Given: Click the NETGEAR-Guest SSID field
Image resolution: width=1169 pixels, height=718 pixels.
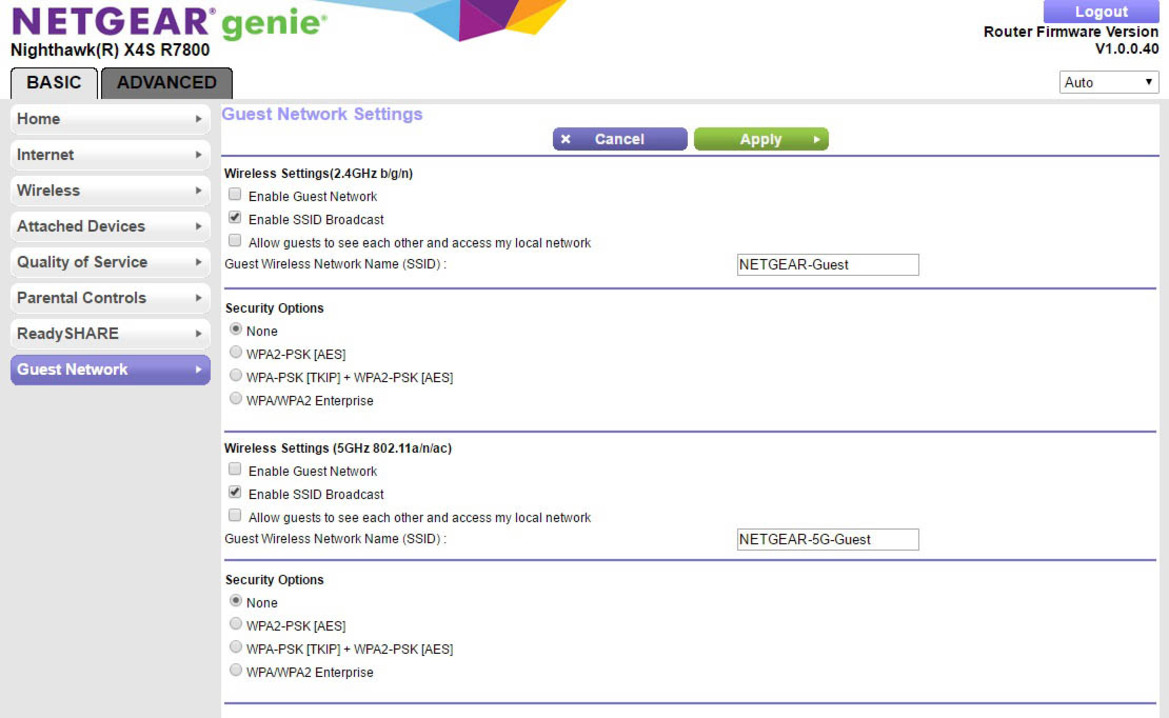Looking at the screenshot, I should click(x=828, y=265).
